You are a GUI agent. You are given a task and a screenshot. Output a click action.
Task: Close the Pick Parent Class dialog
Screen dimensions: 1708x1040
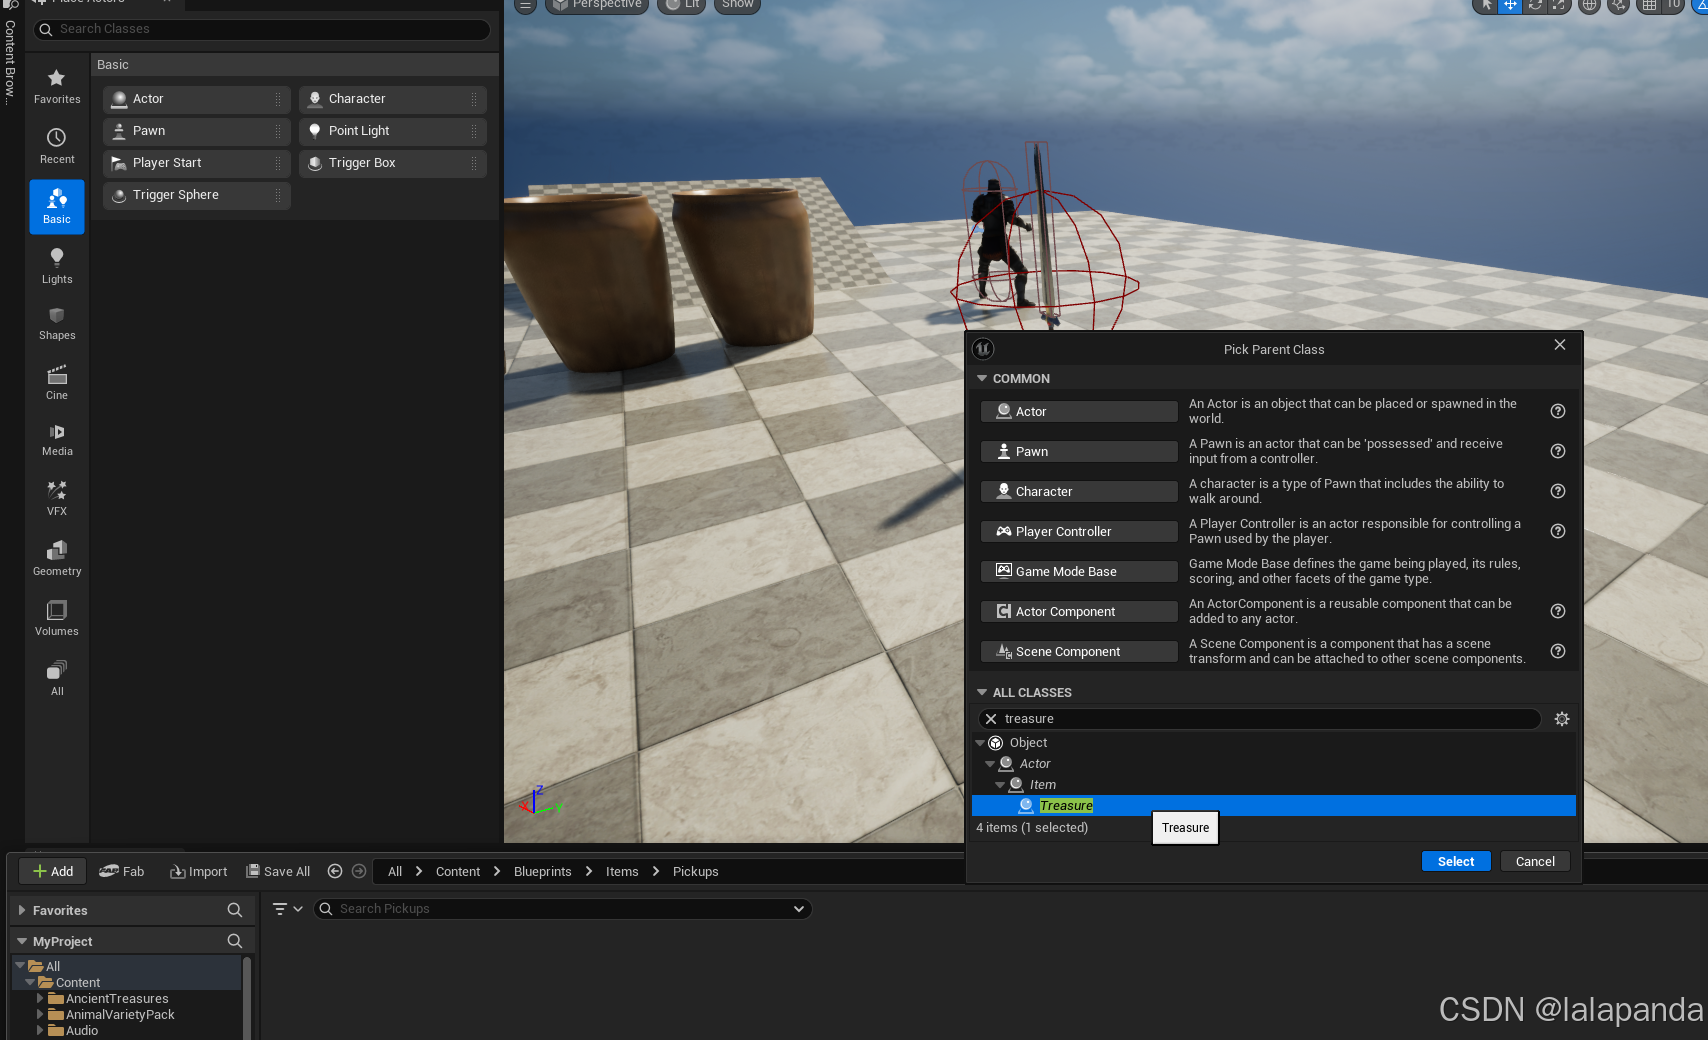coord(1560,345)
